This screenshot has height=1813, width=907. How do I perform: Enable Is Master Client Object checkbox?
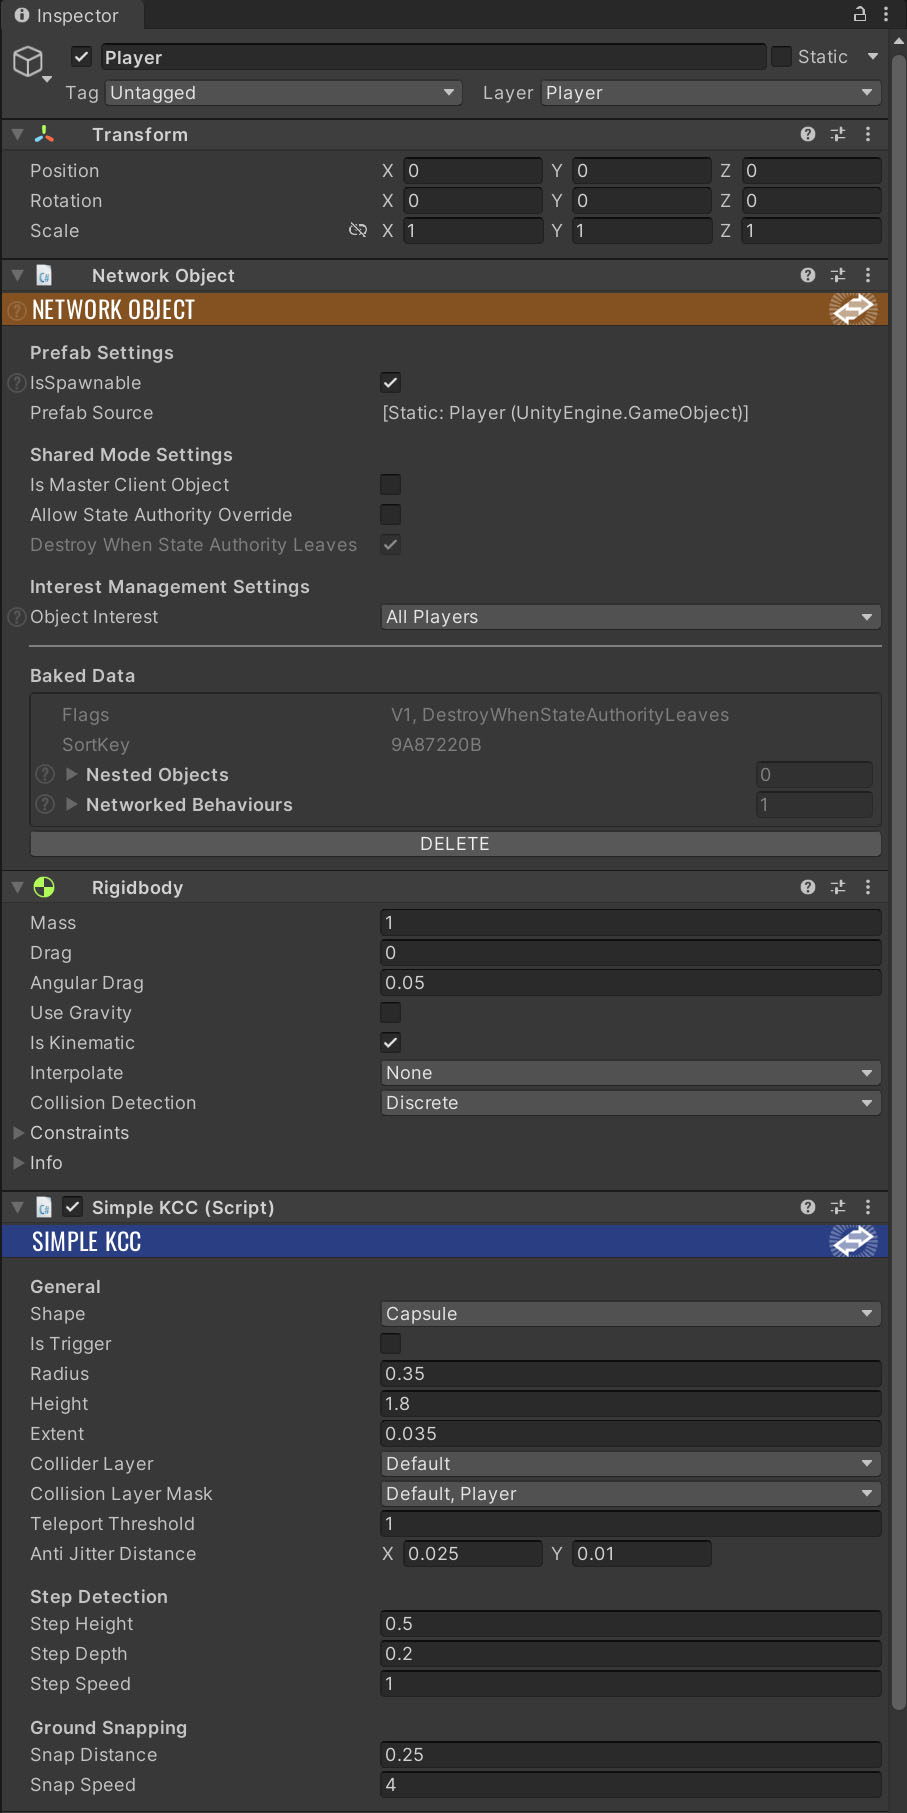[391, 485]
